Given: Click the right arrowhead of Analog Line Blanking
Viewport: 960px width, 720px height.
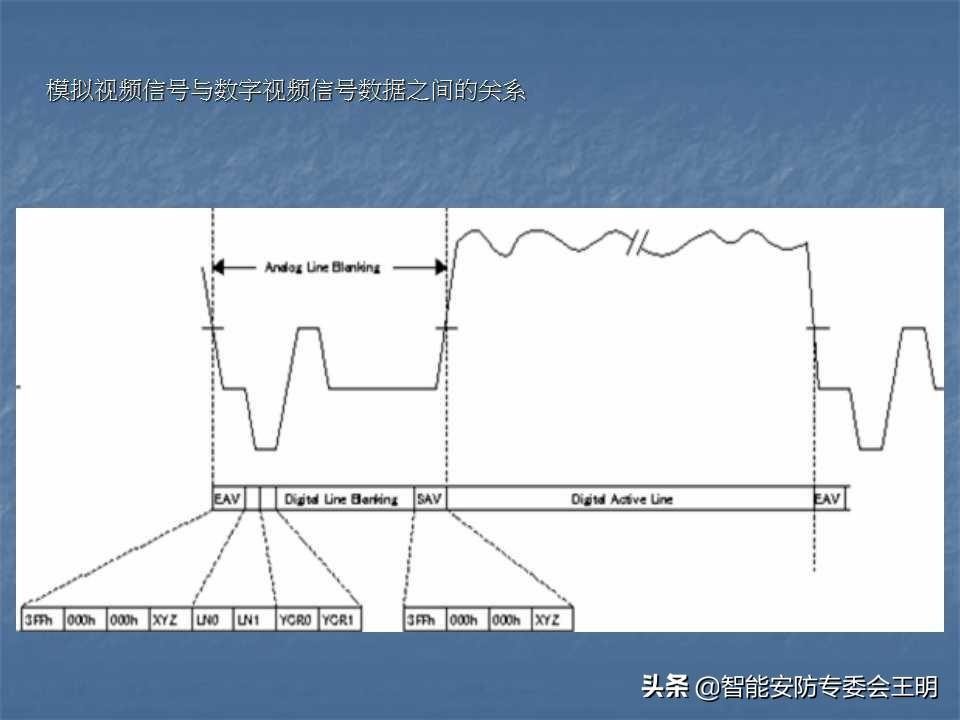Looking at the screenshot, I should pyautogui.click(x=438, y=268).
